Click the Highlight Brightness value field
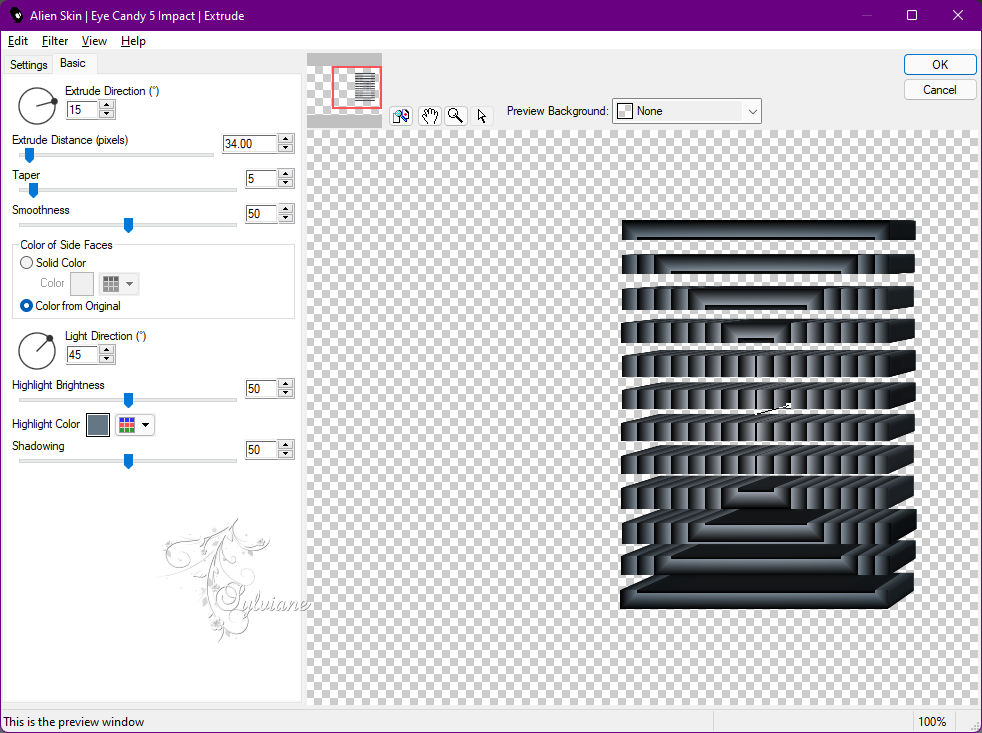Image resolution: width=982 pixels, height=733 pixels. click(x=261, y=388)
